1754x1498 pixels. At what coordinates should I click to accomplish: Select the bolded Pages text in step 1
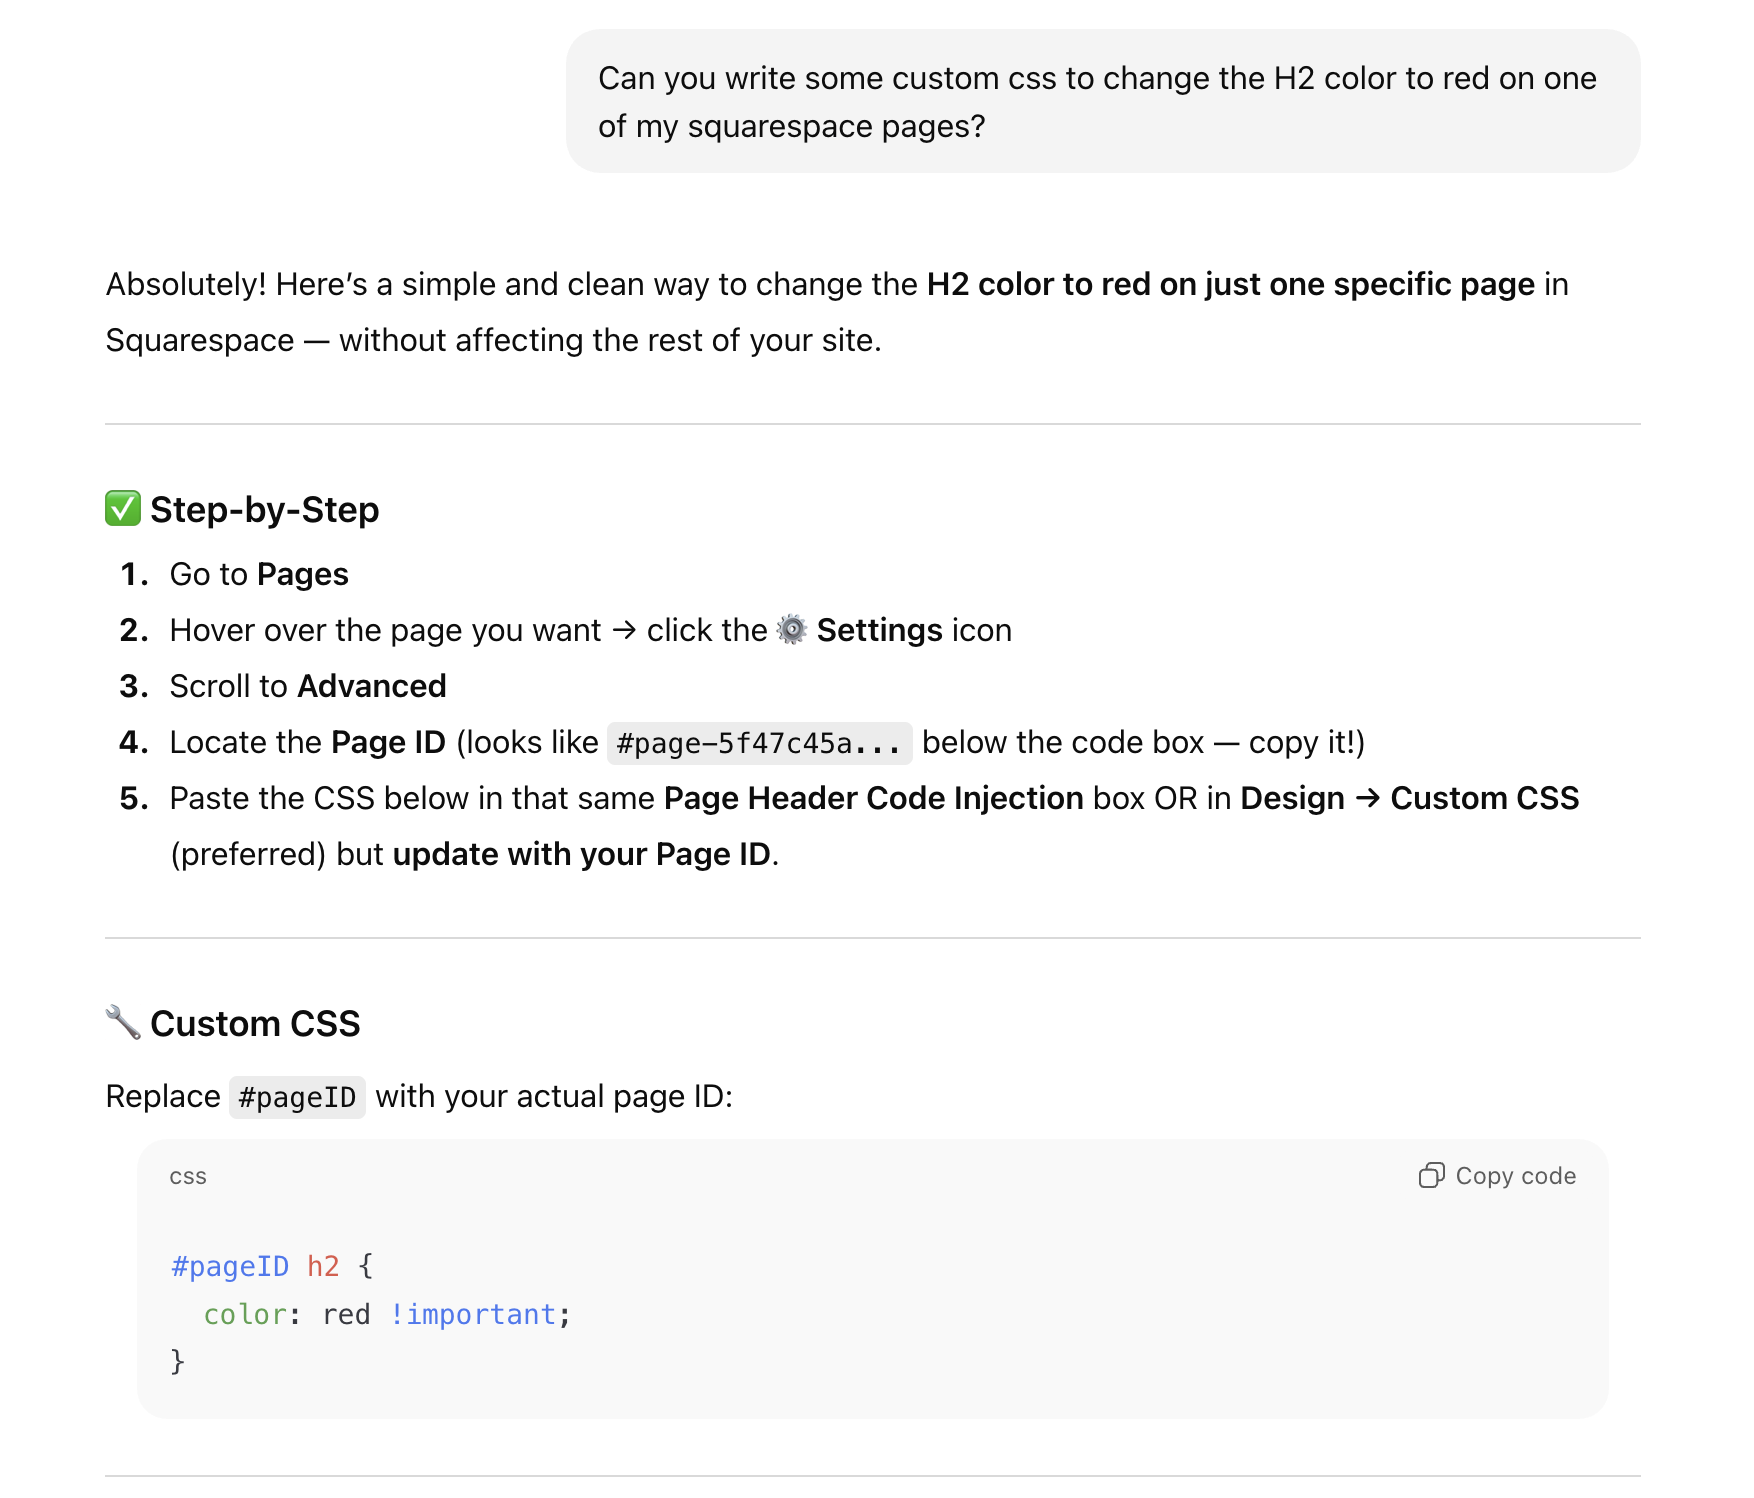click(x=303, y=573)
